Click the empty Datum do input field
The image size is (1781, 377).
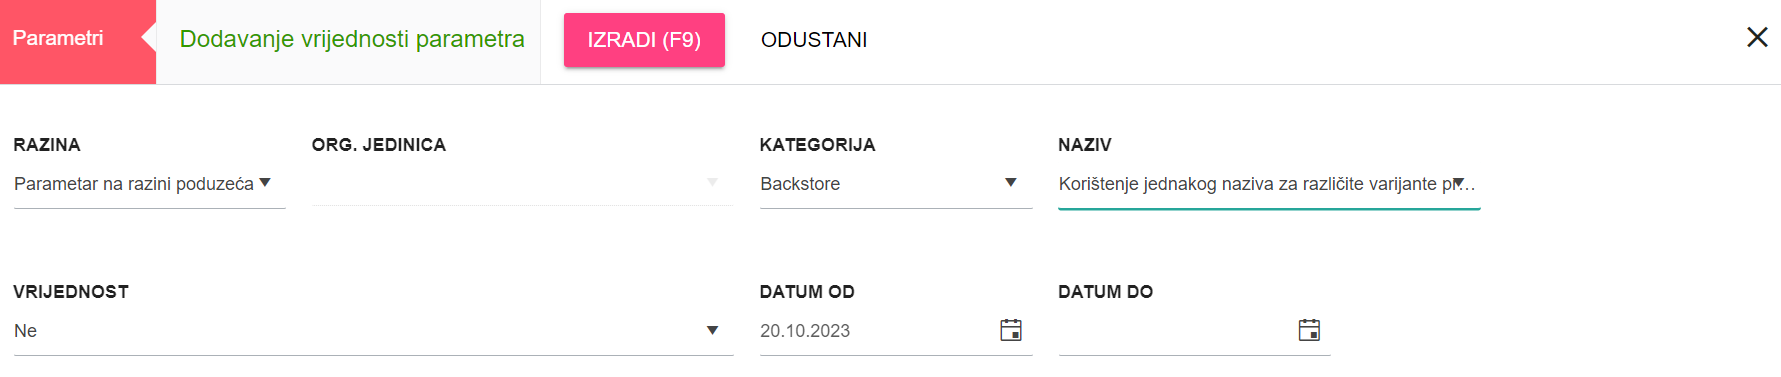1175,331
